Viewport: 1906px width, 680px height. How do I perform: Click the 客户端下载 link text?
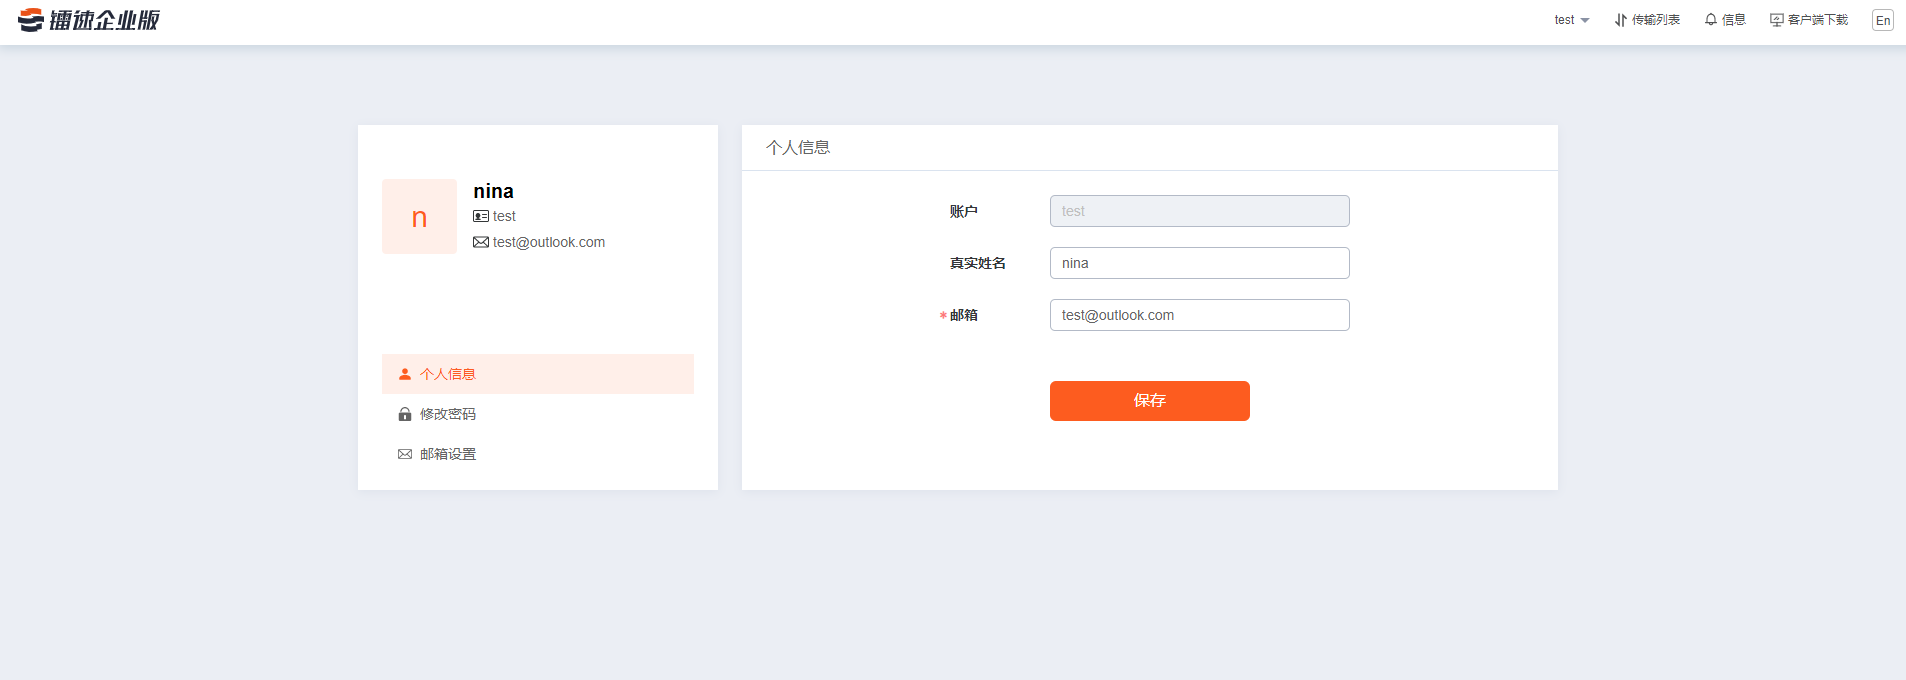(1818, 20)
